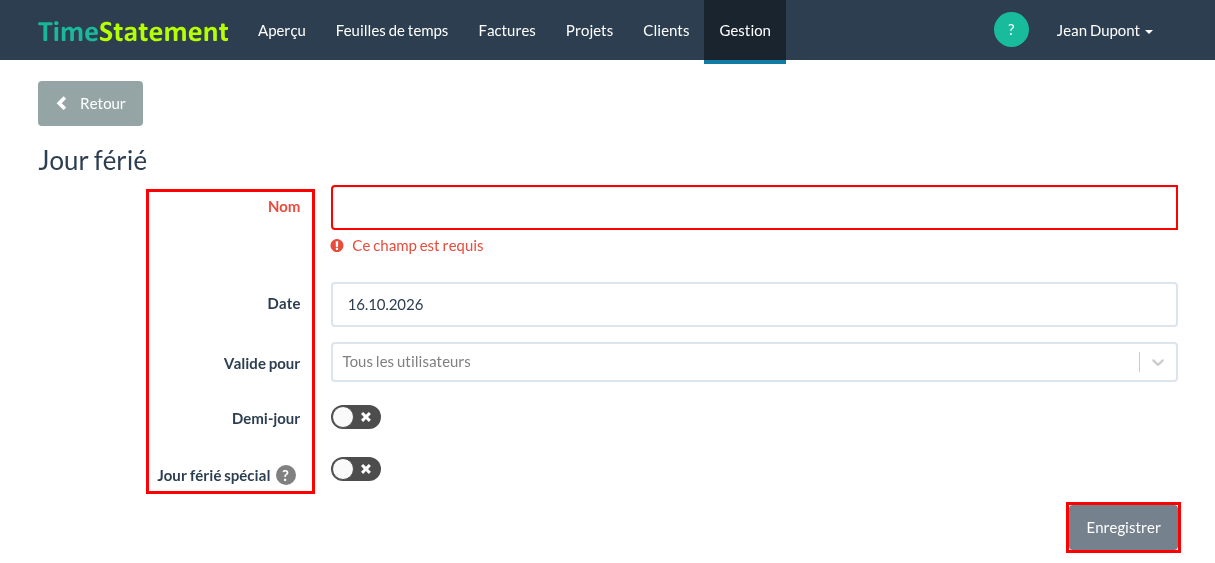Screen dimensions: 1215x563
Task: Click the "Demi-jour" label
Action: point(266,419)
